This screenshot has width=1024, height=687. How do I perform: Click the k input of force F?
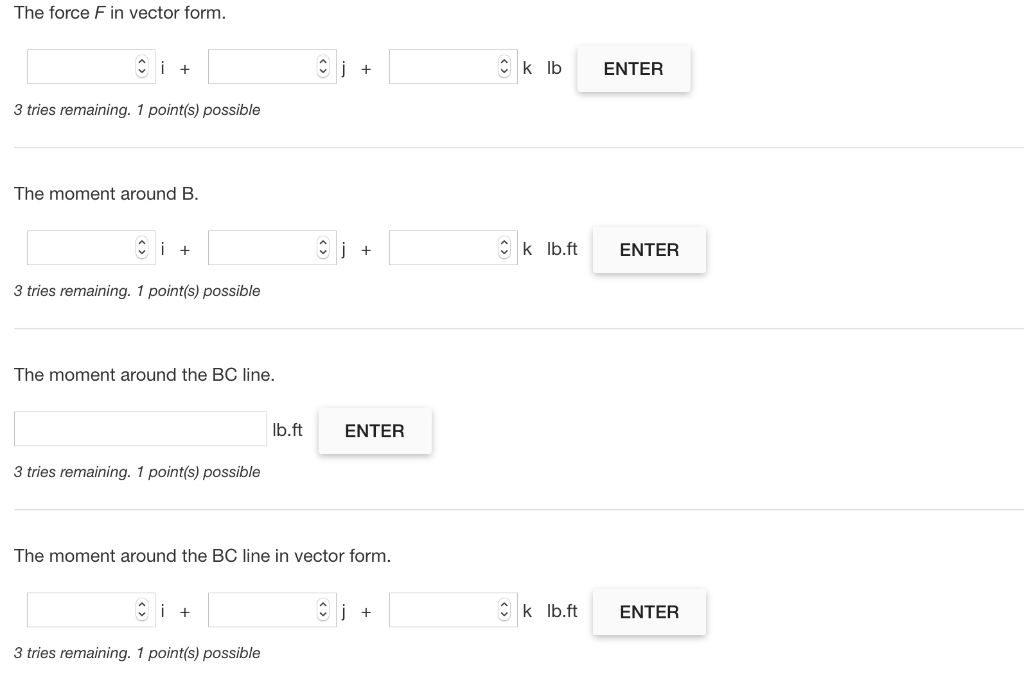tap(440, 66)
